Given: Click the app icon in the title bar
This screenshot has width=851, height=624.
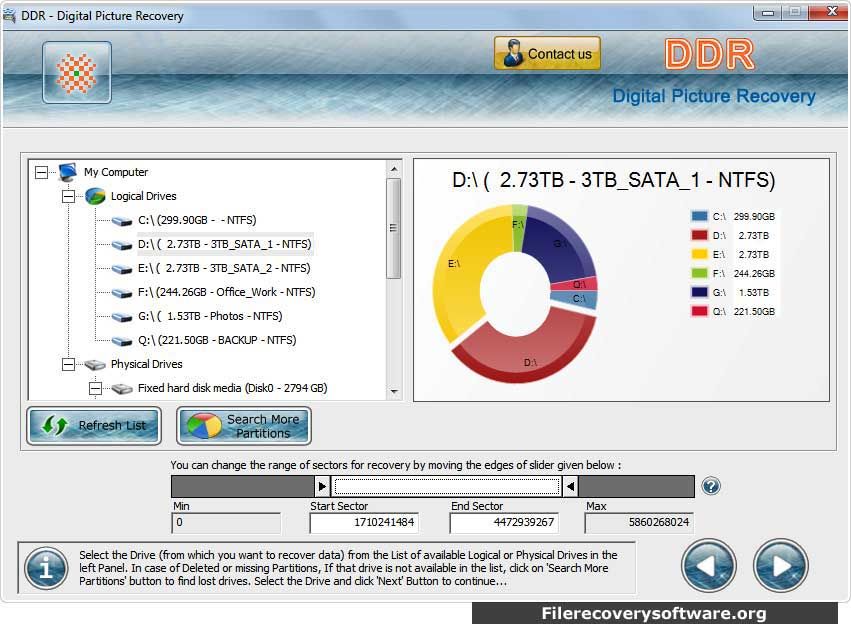Looking at the screenshot, I should tap(9, 16).
